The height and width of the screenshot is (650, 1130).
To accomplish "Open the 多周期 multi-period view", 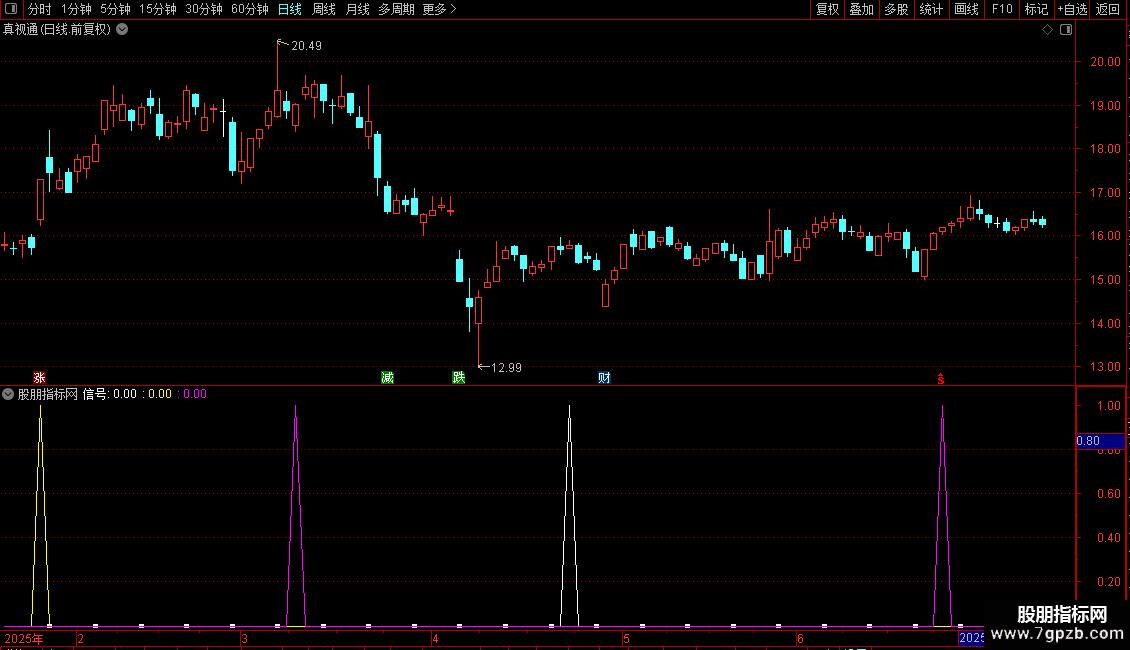I will click(396, 9).
